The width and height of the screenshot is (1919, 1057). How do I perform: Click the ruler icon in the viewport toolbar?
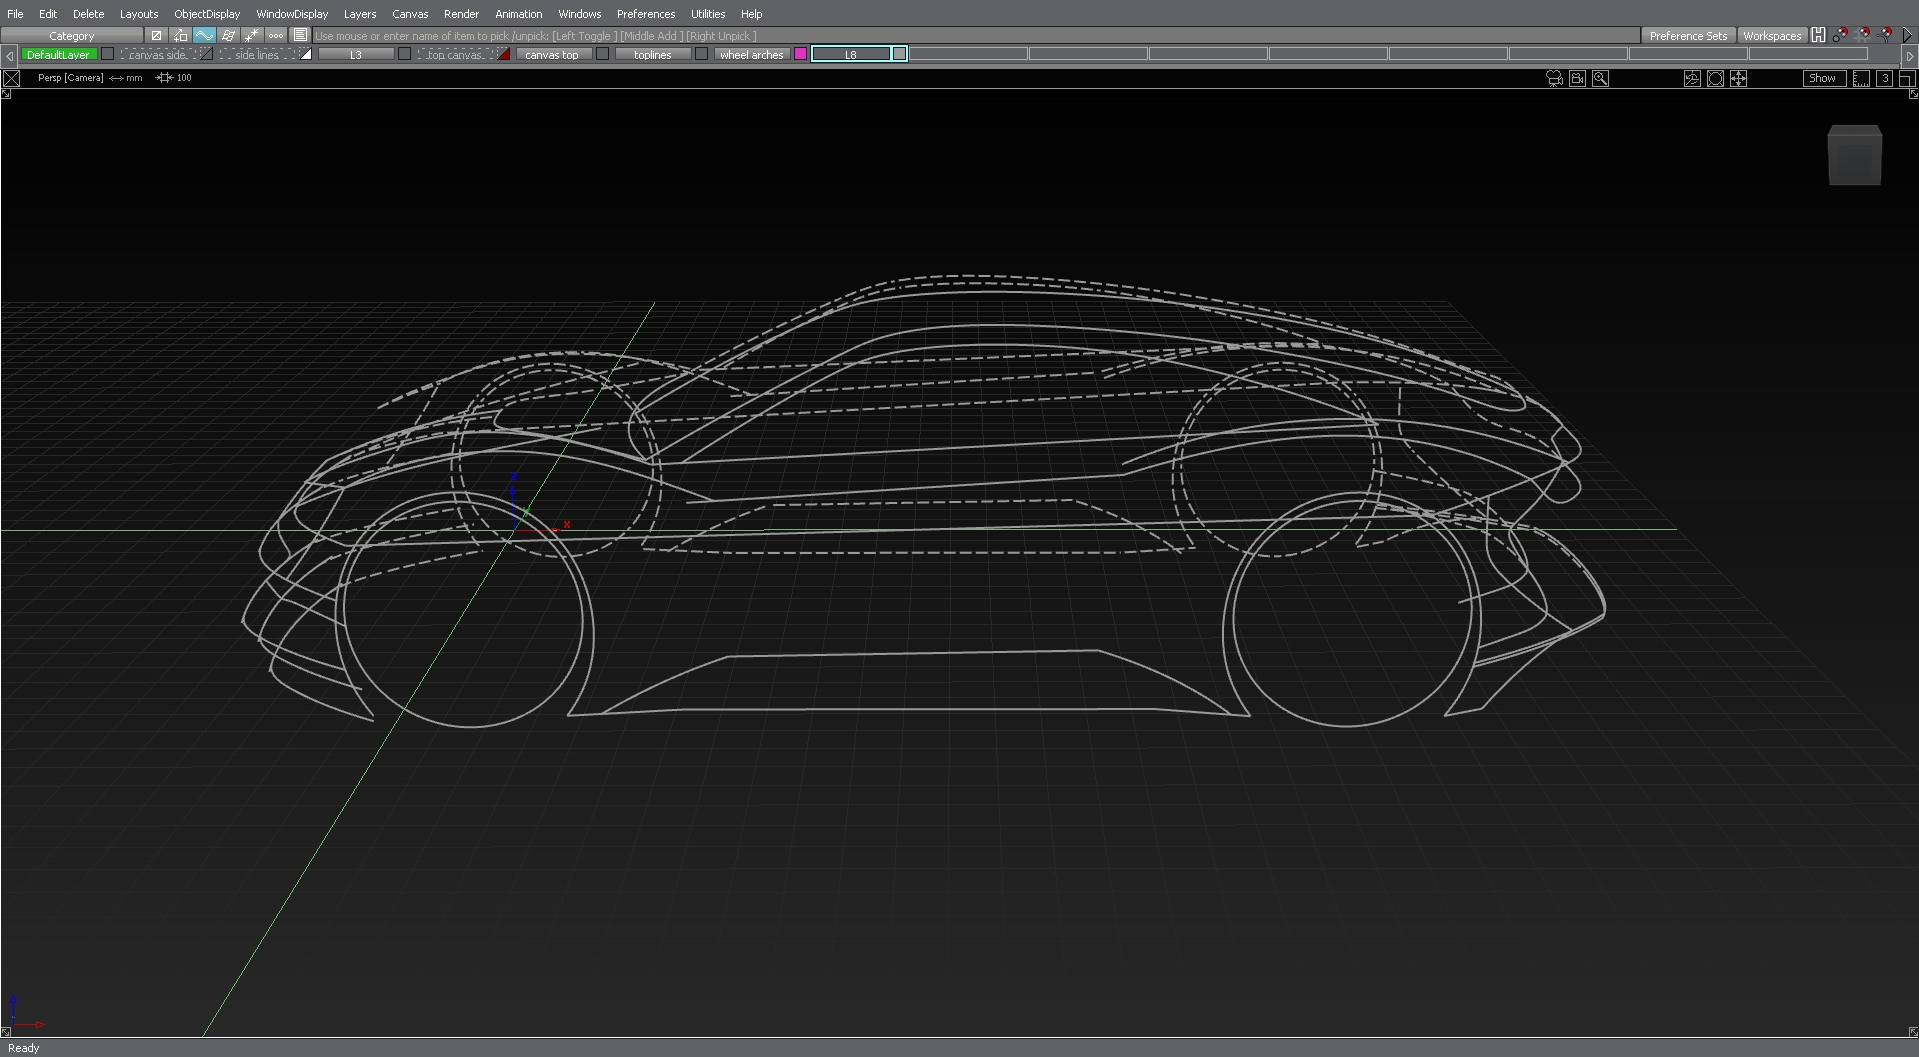click(x=1861, y=79)
